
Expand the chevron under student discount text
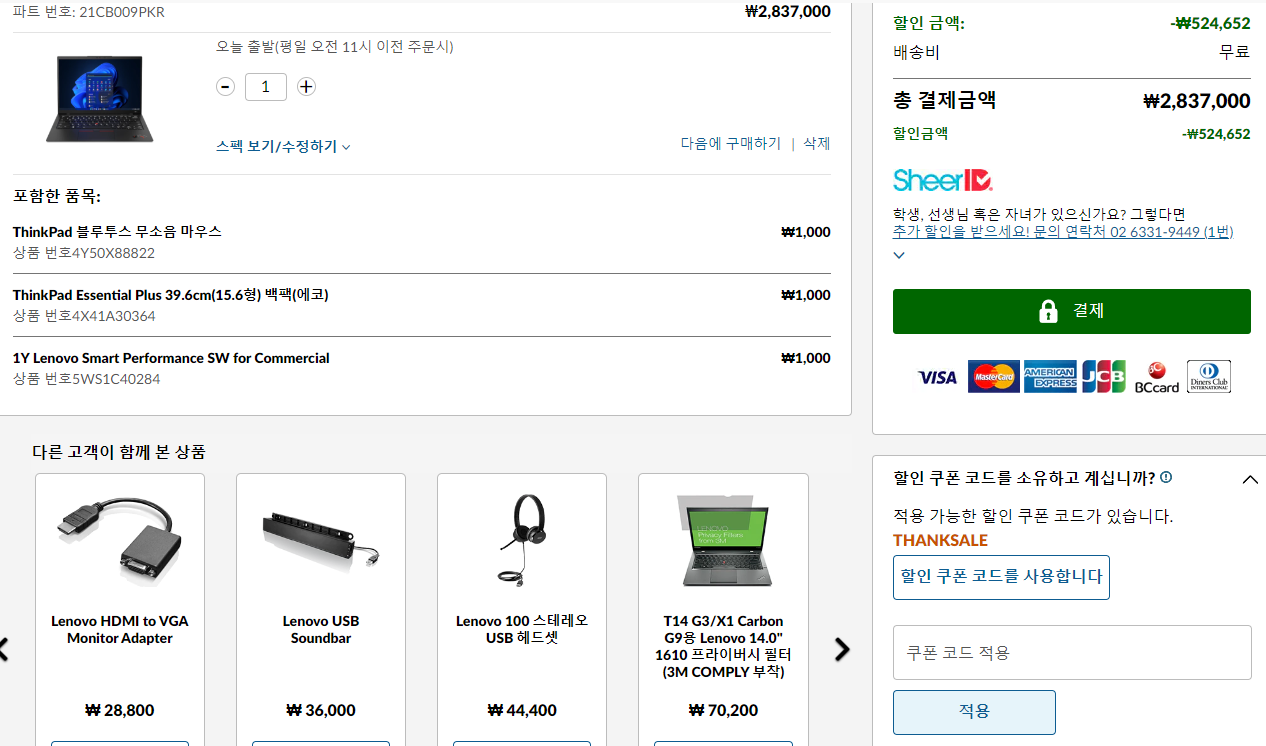click(x=899, y=255)
